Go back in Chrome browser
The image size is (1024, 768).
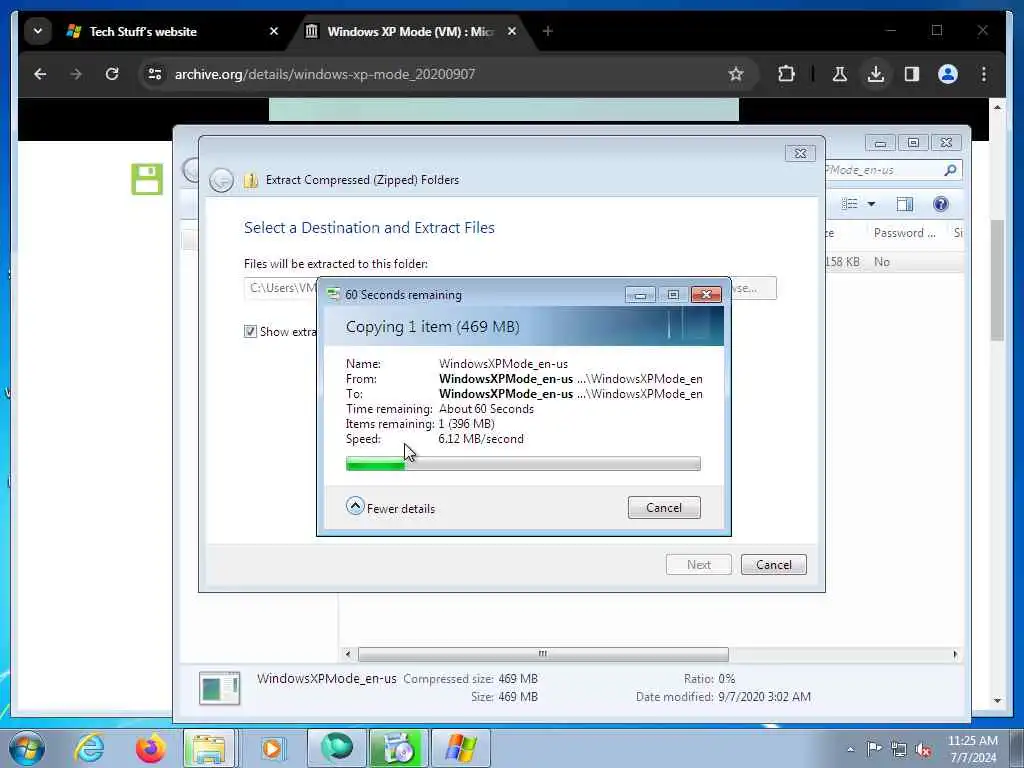pyautogui.click(x=40, y=74)
